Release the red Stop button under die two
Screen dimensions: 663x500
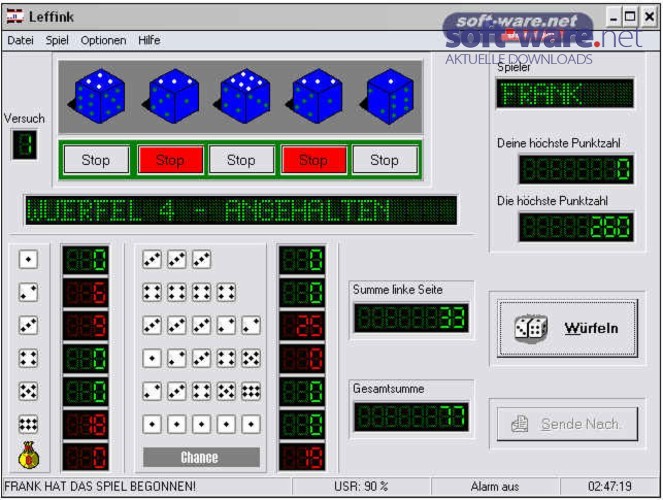click(x=170, y=160)
